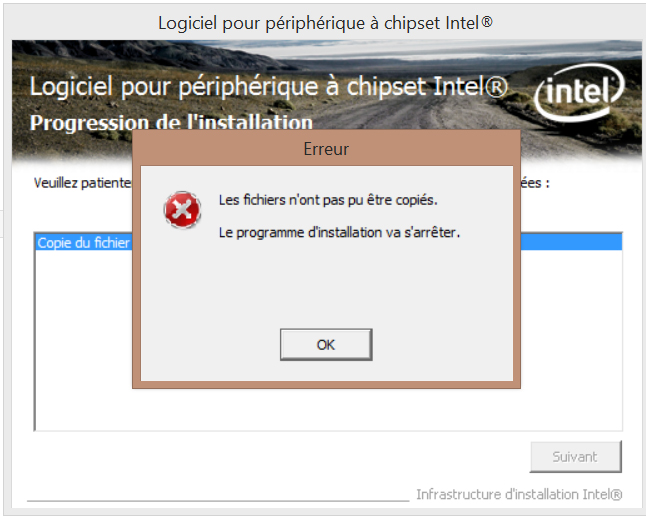Click the red error X icon
Screen dimensions: 646x517
[x=182, y=210]
